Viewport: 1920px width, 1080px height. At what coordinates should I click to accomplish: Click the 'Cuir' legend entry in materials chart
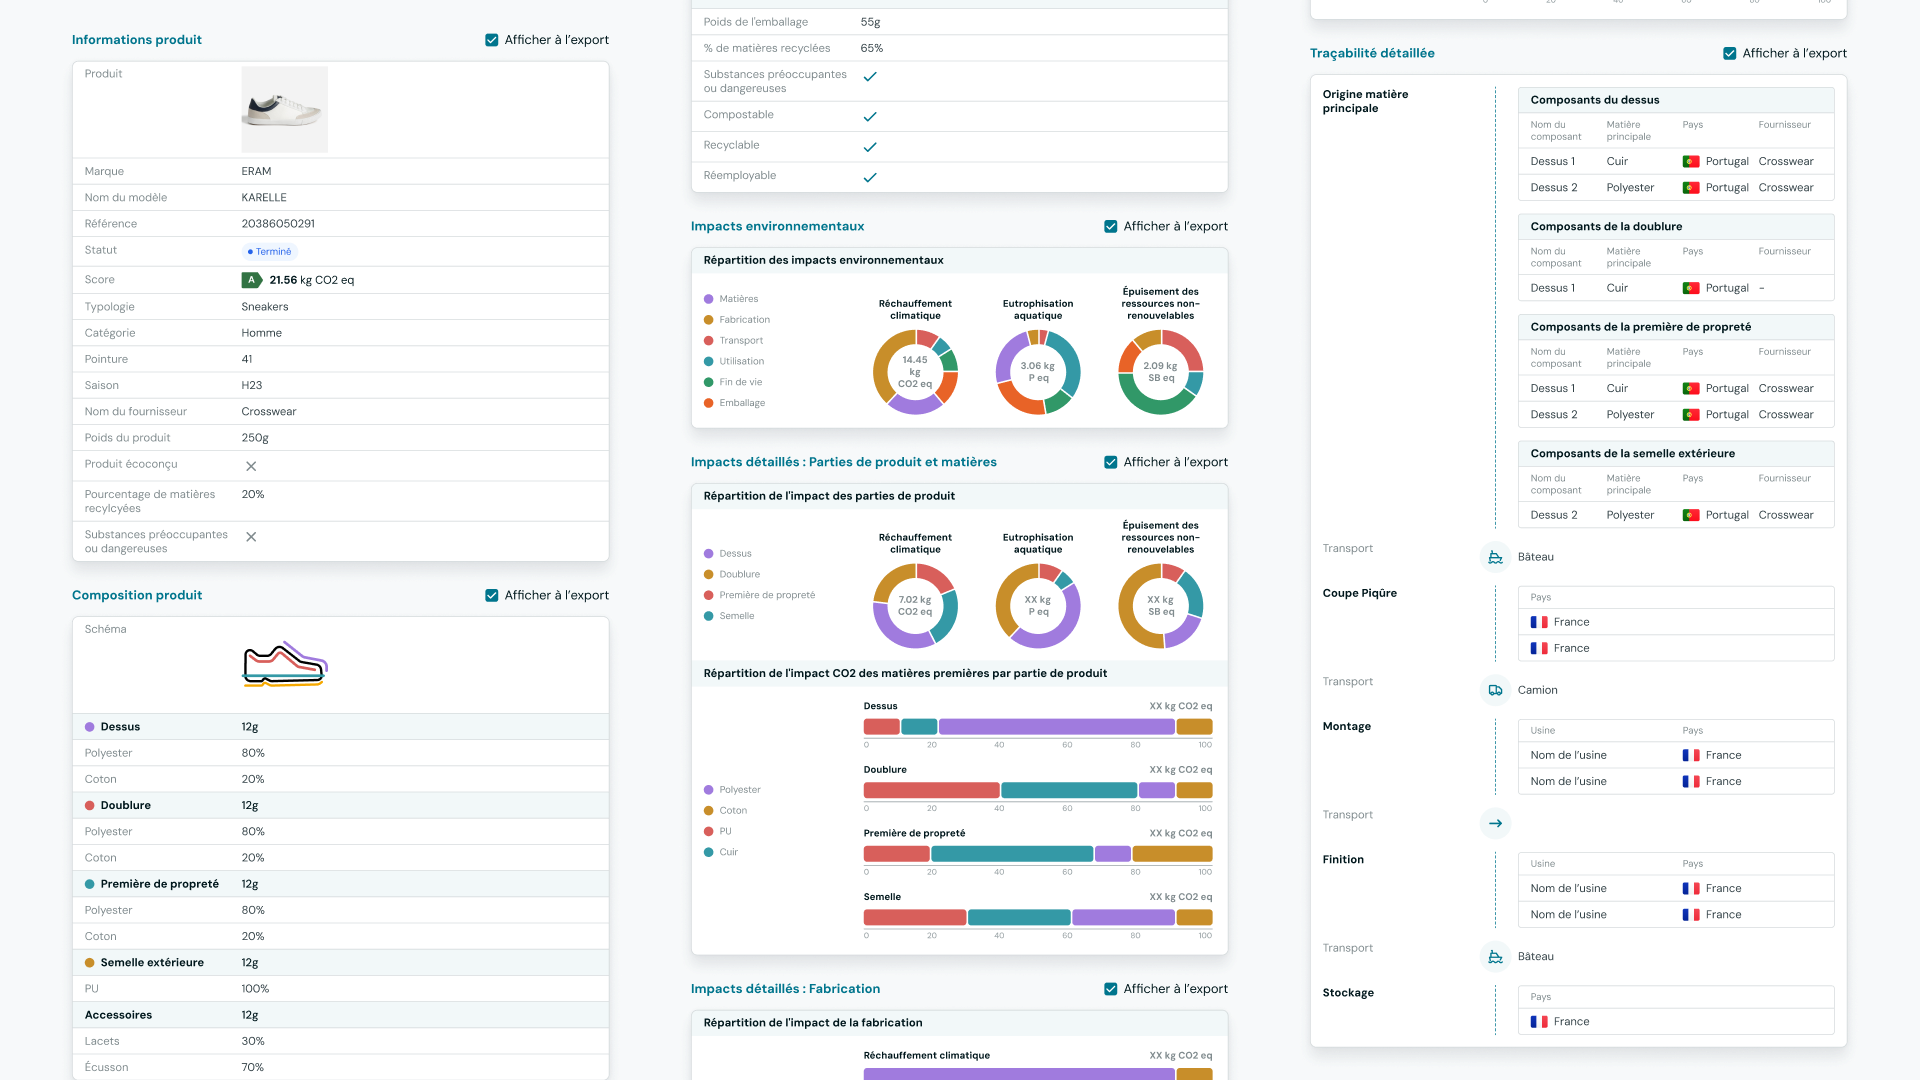[721, 853]
